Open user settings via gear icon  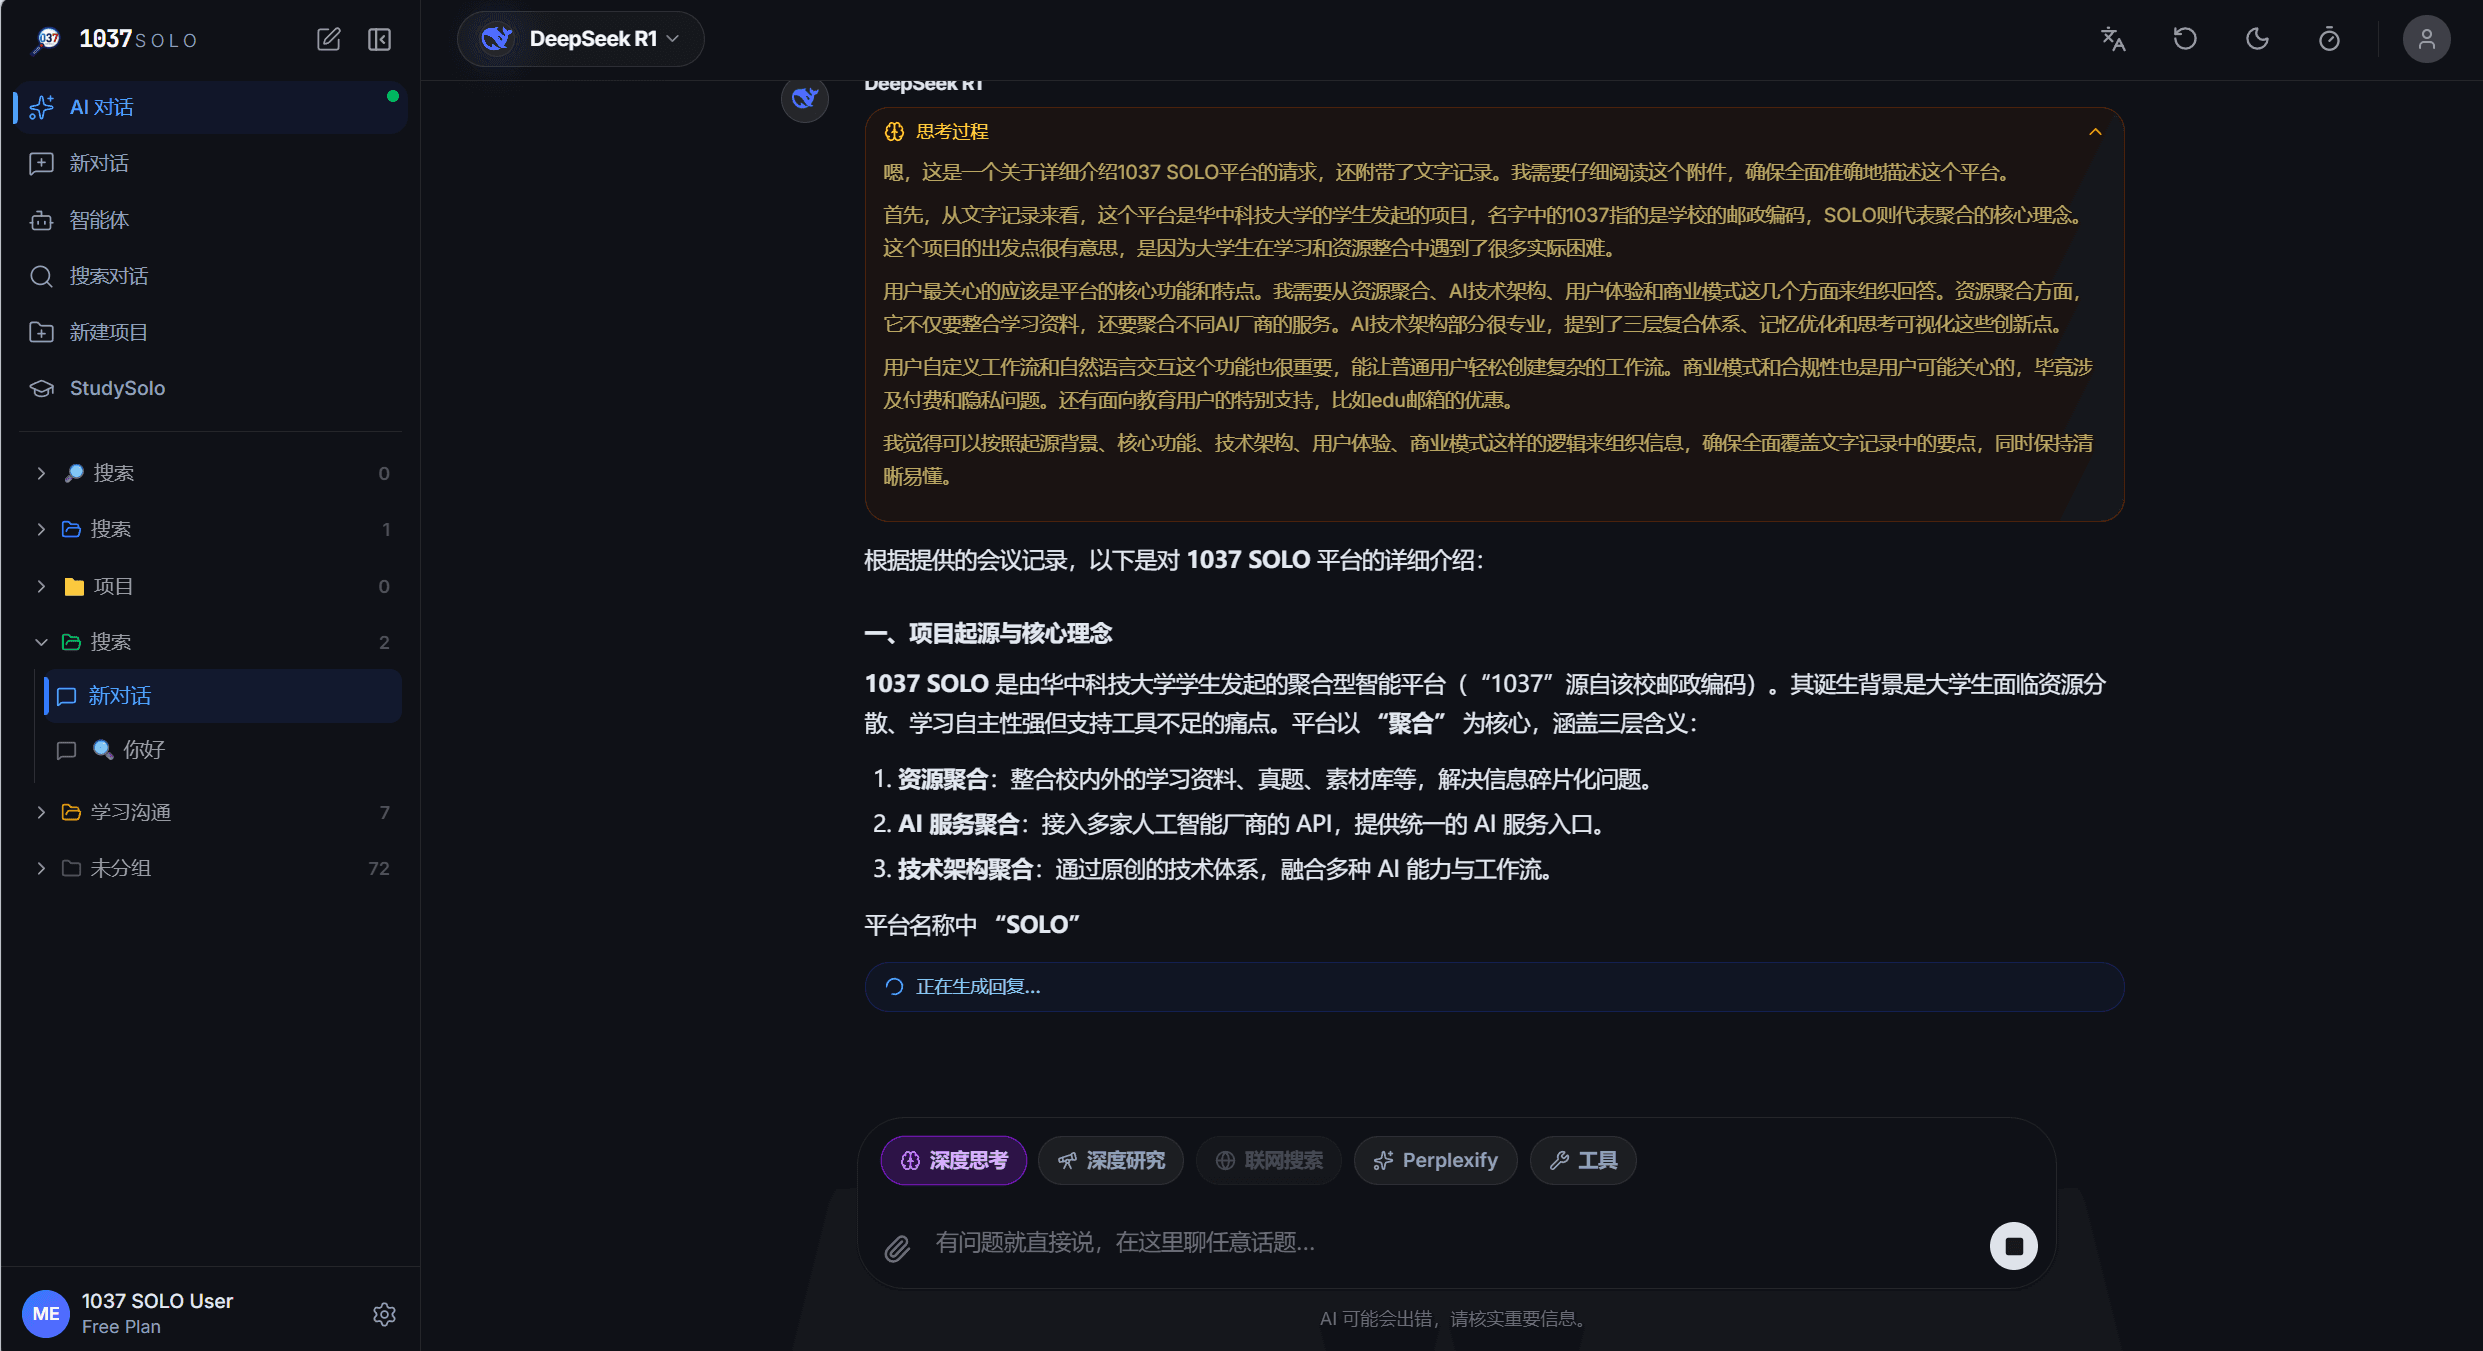pyautogui.click(x=384, y=1314)
